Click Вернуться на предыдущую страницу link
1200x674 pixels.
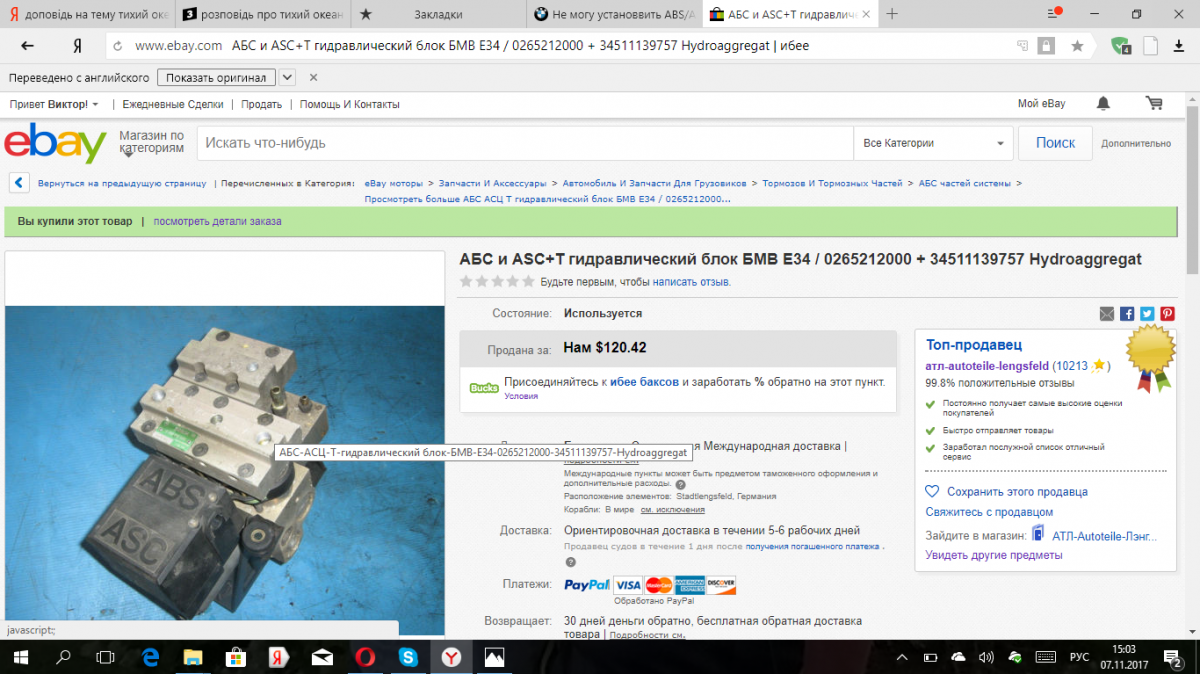122,183
